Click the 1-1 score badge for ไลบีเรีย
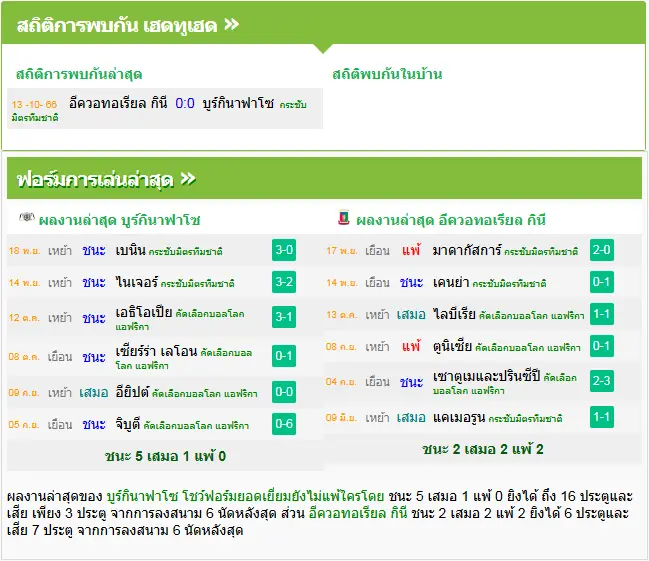The image size is (649, 561). (601, 314)
